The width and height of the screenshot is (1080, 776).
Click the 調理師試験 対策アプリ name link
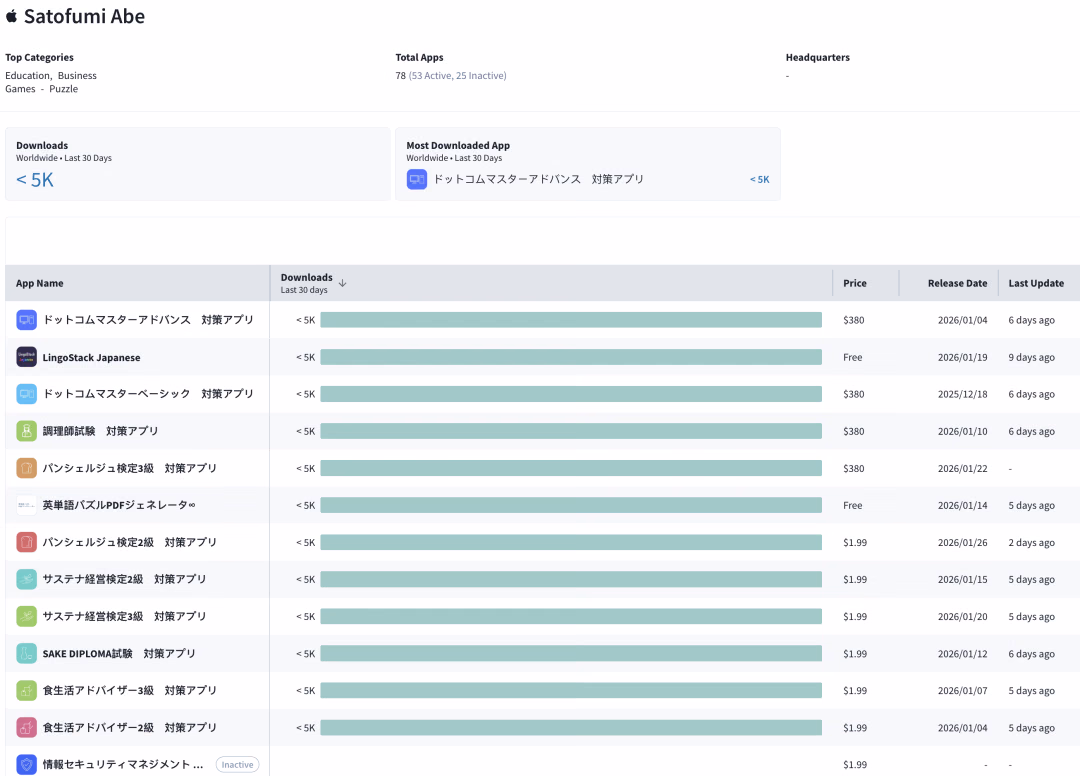[101, 431]
